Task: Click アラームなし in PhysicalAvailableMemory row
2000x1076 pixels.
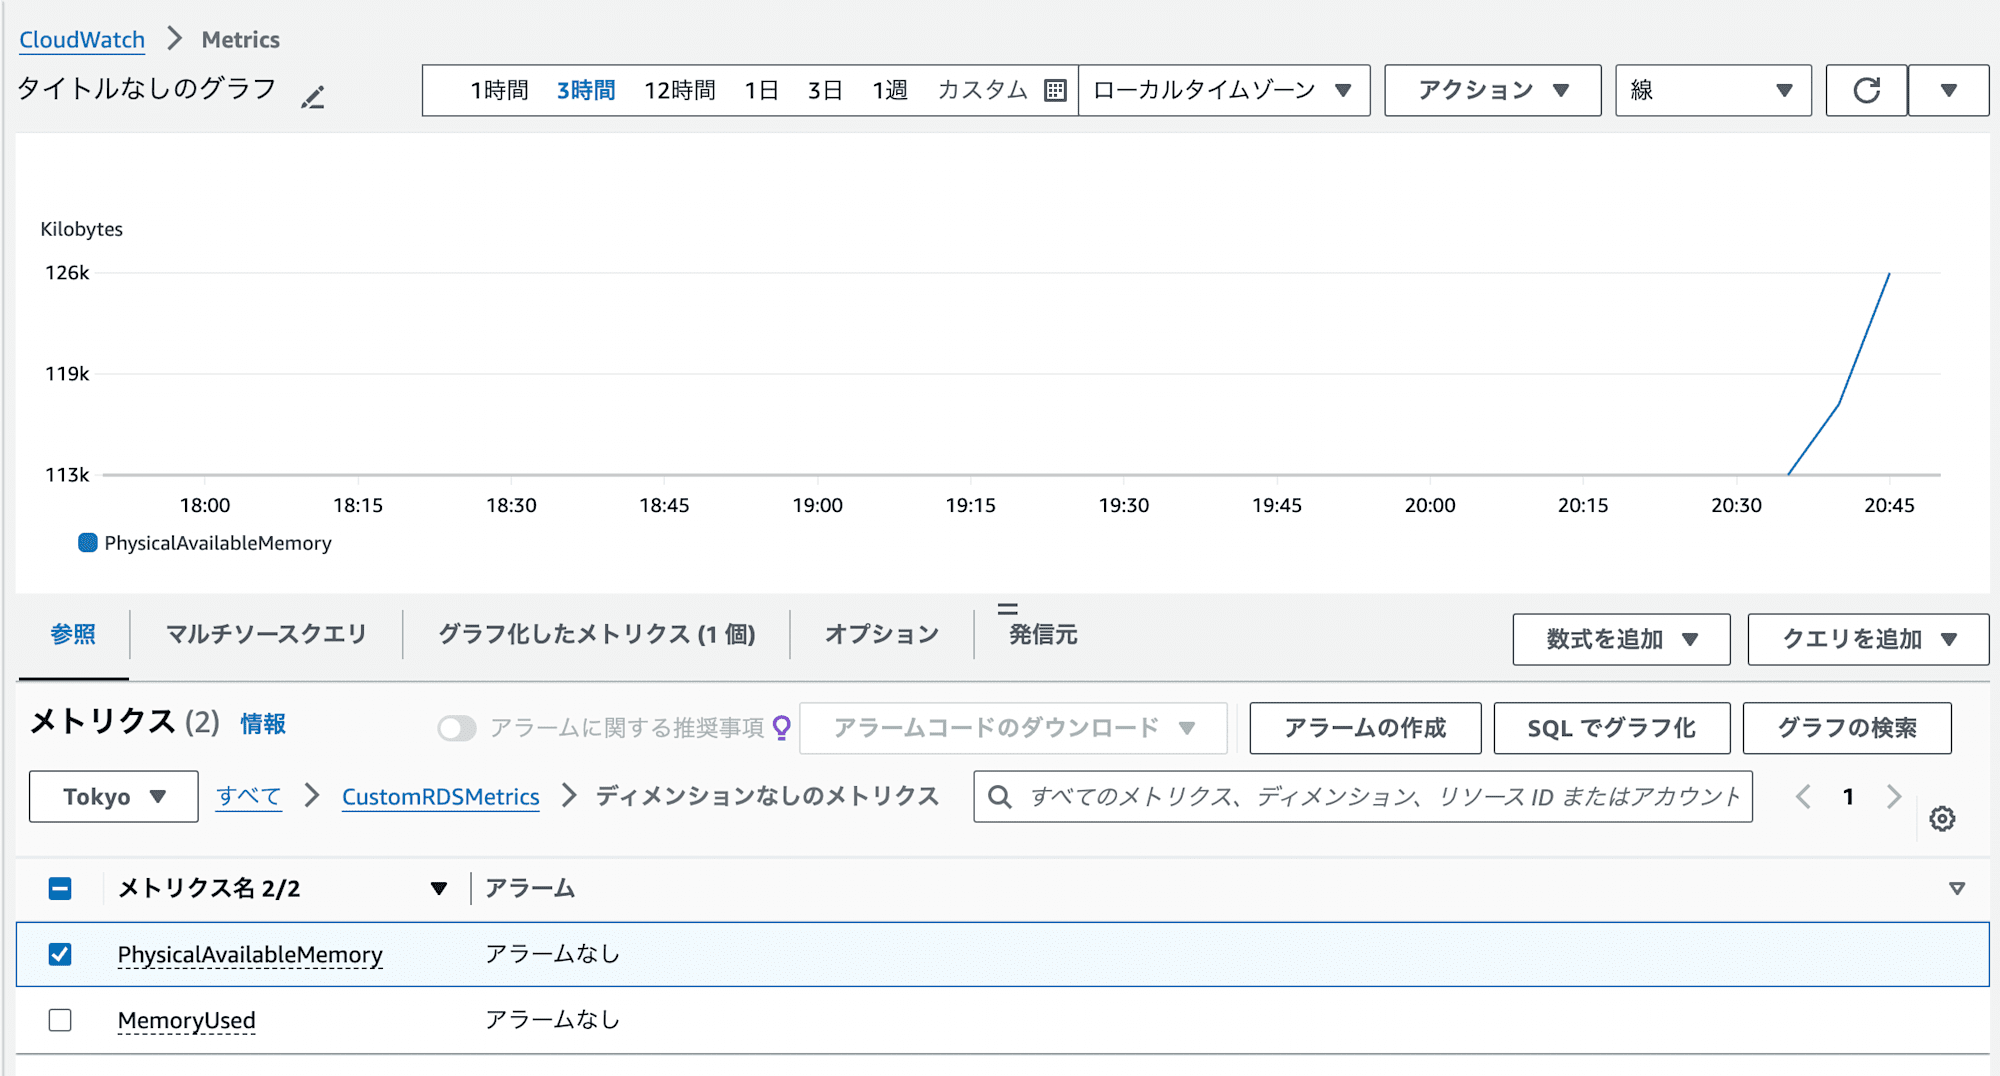Action: pos(553,953)
